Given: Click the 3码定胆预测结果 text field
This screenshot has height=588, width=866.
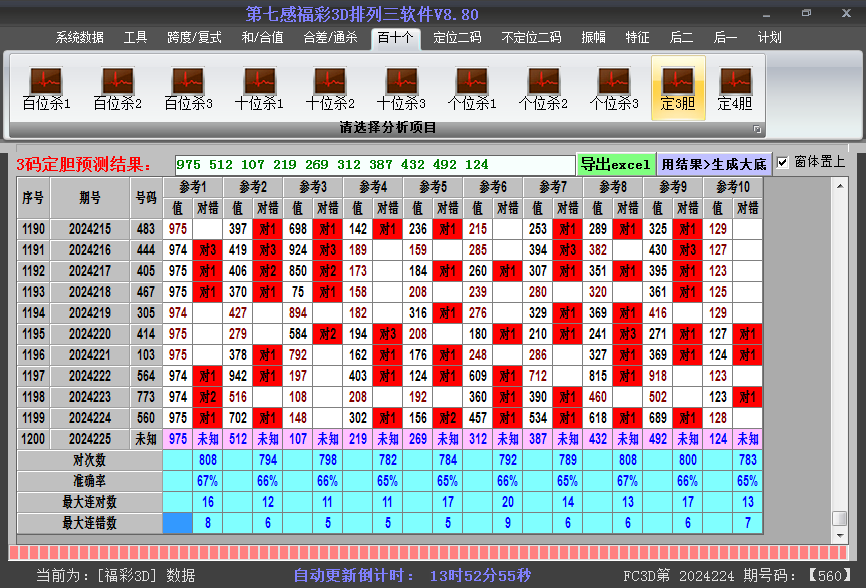Looking at the screenshot, I should [x=375, y=165].
